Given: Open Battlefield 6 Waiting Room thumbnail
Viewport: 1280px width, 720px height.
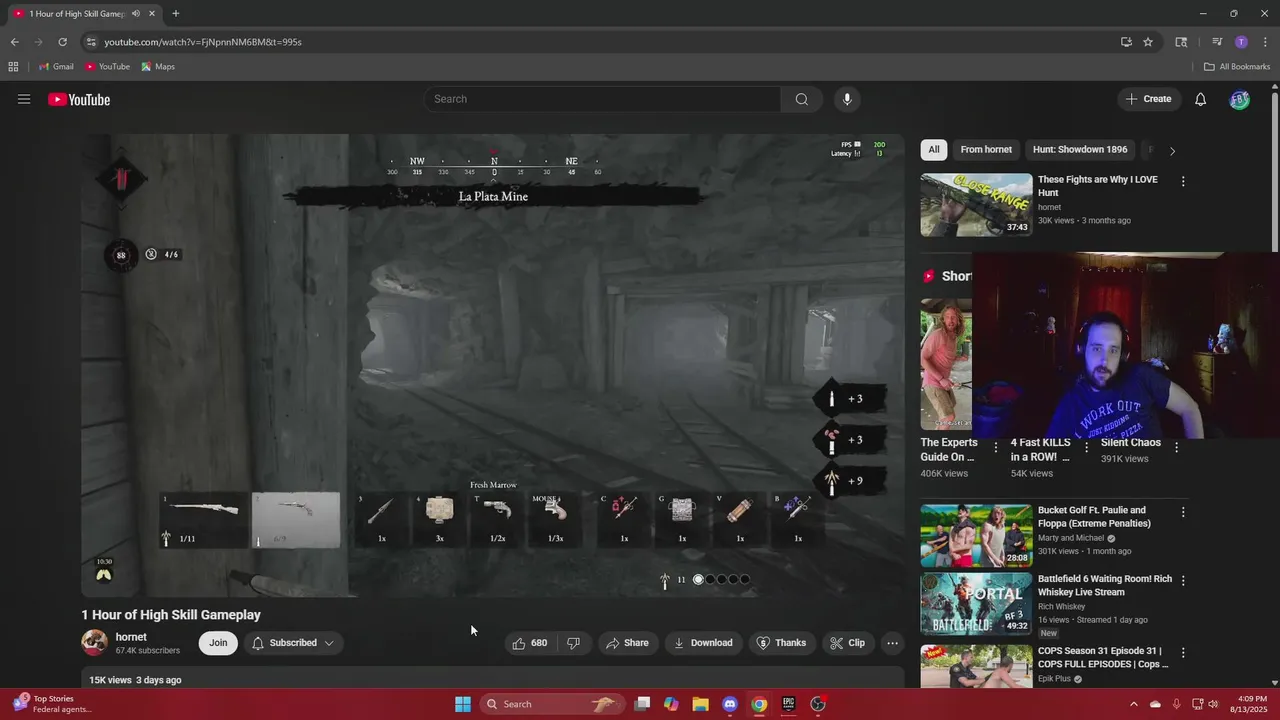Looking at the screenshot, I should coord(976,604).
